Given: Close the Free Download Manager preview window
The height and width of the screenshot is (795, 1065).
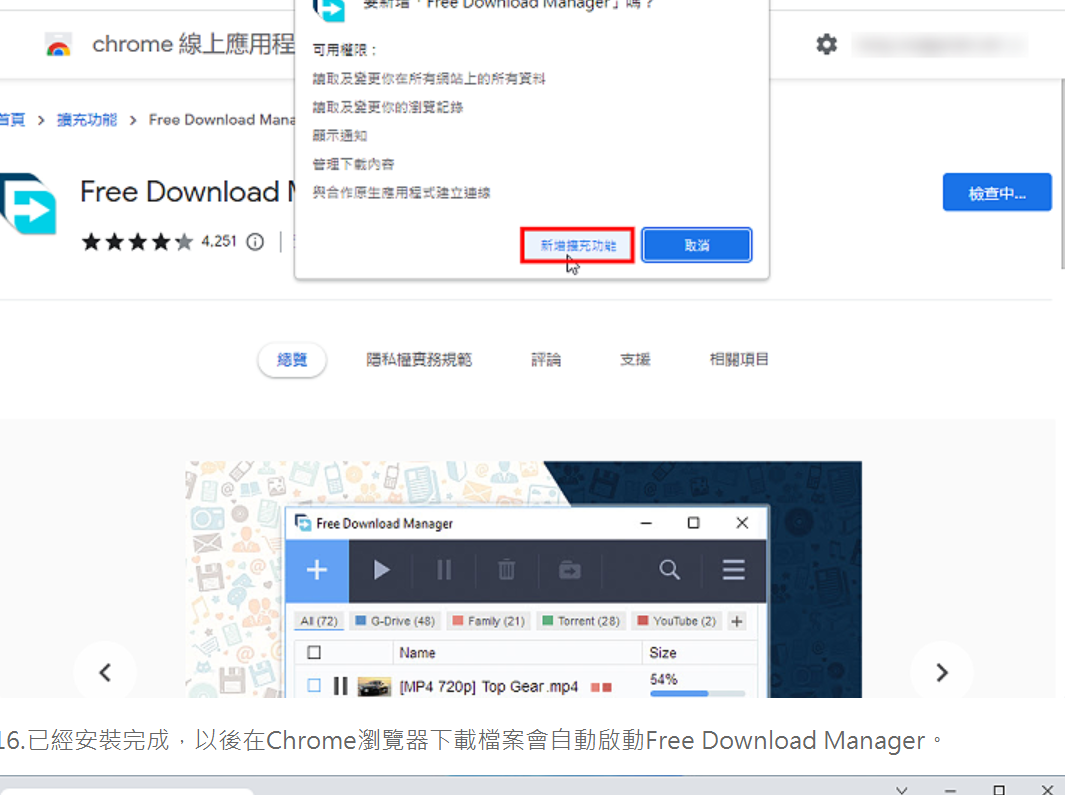Looking at the screenshot, I should coord(742,523).
